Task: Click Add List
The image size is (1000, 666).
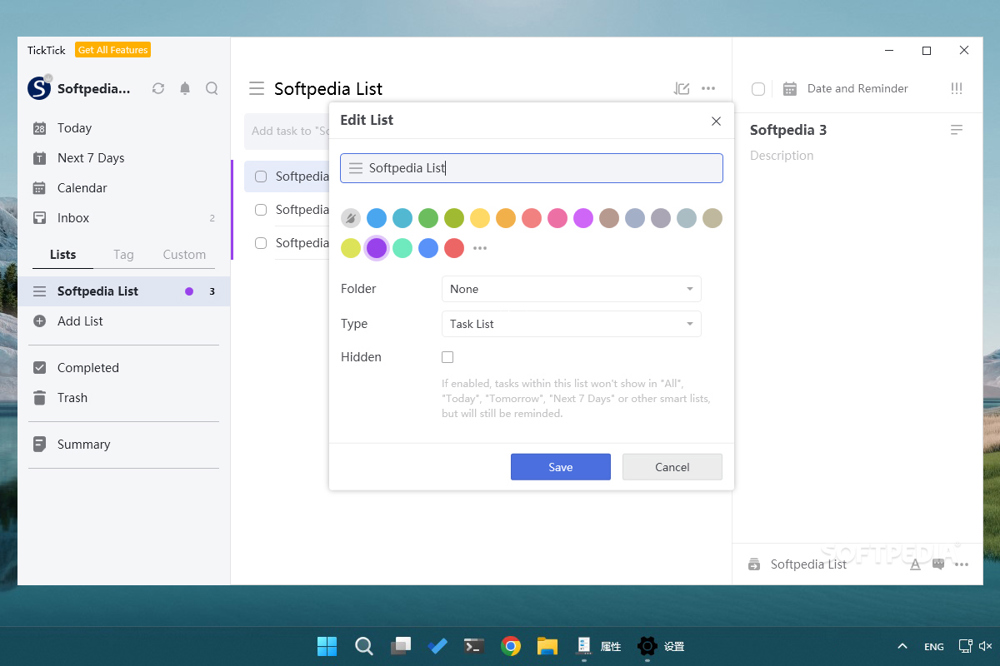Action: coord(80,321)
